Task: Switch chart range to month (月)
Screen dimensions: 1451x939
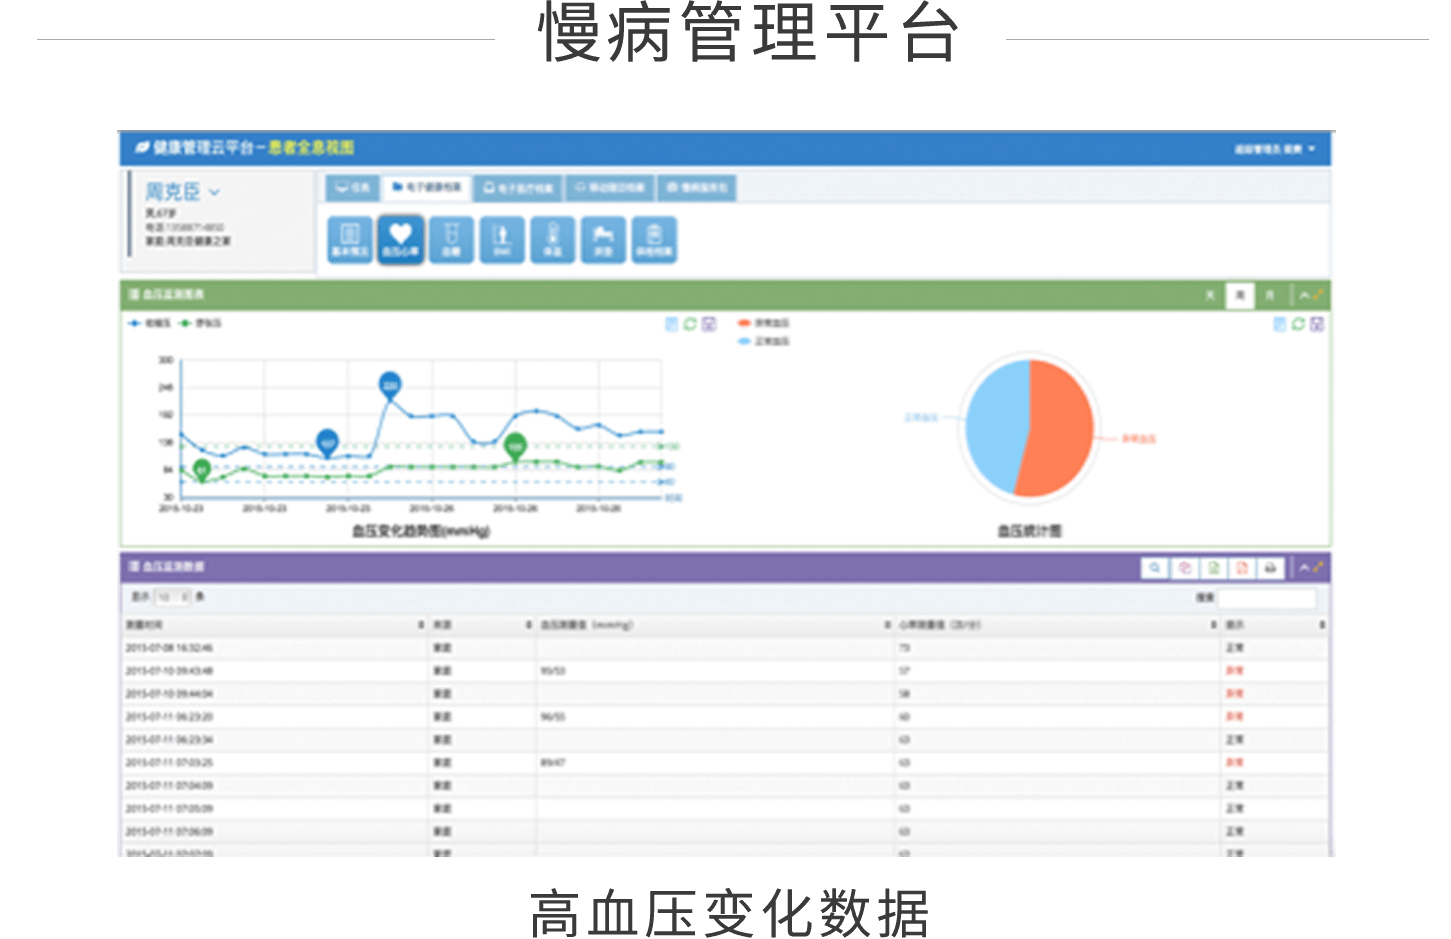Action: click(1270, 295)
